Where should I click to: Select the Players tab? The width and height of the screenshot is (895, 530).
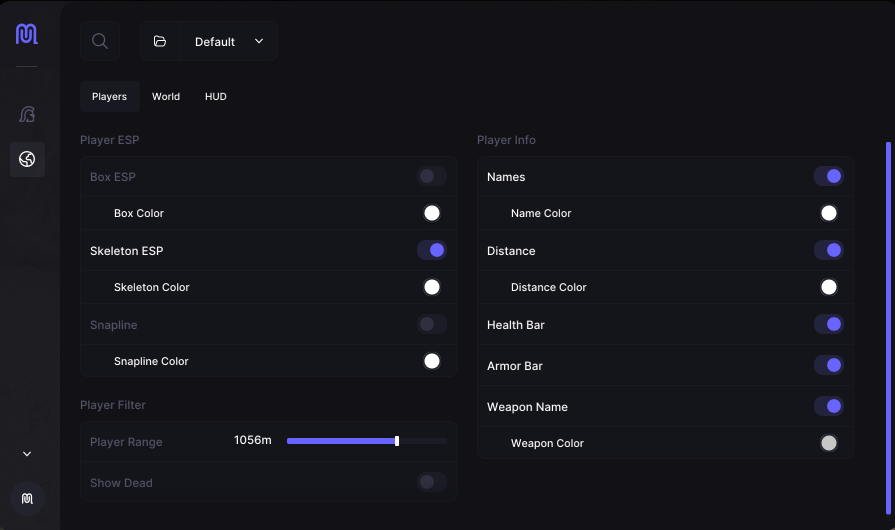coord(109,97)
